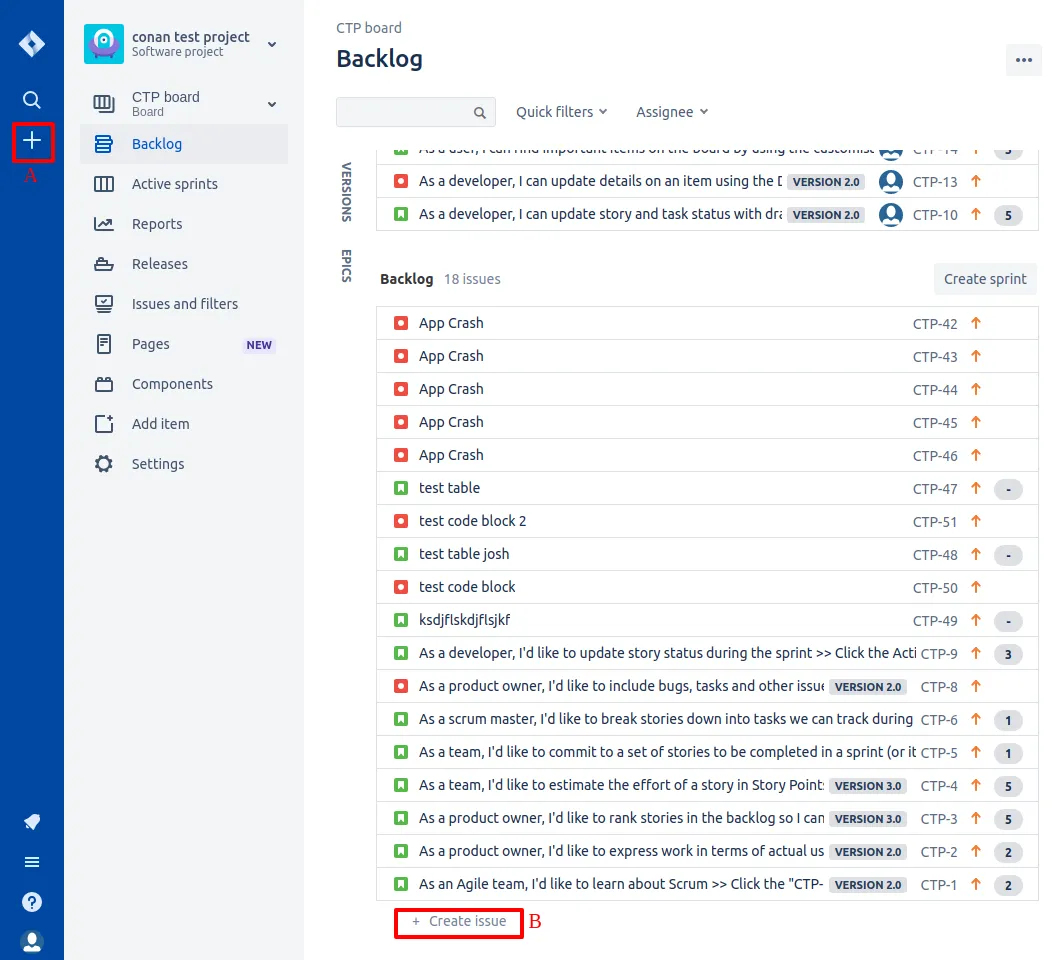Screen dimensions: 1059x960
Task: Expand the VERSIONS side panel
Action: 346,192
